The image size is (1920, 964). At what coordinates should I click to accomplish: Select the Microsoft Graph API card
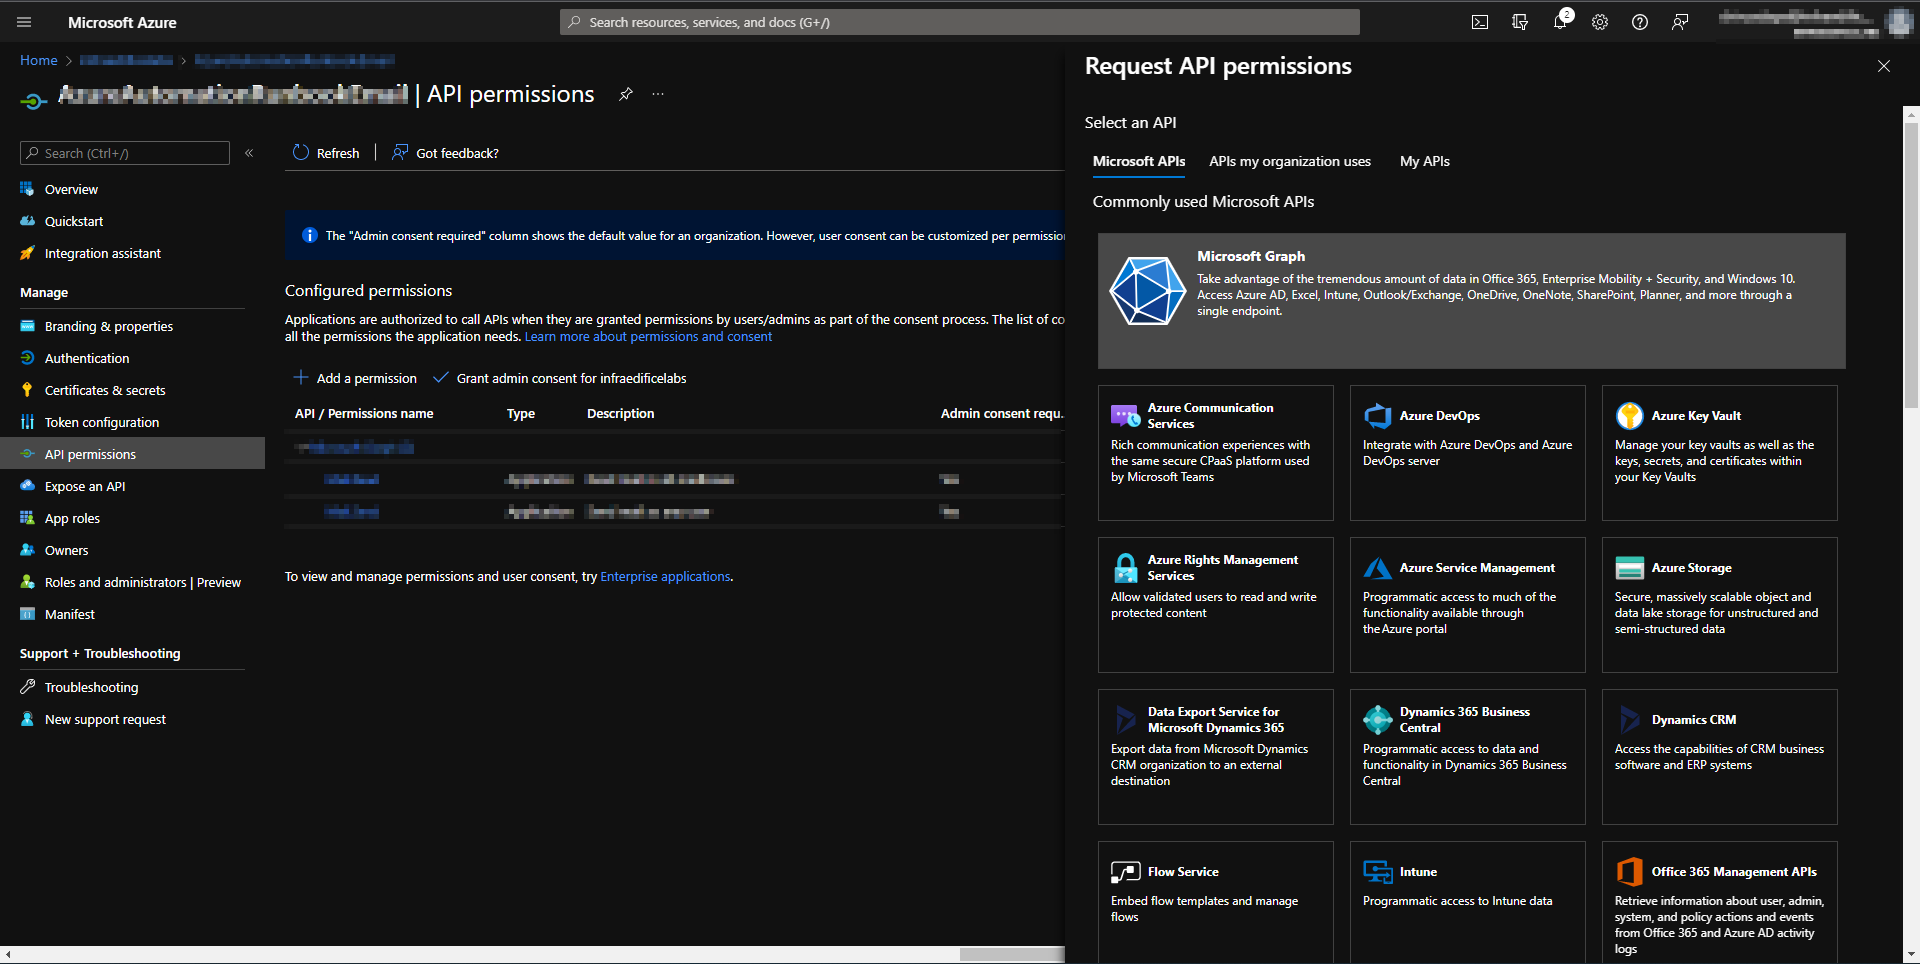[x=1472, y=301]
